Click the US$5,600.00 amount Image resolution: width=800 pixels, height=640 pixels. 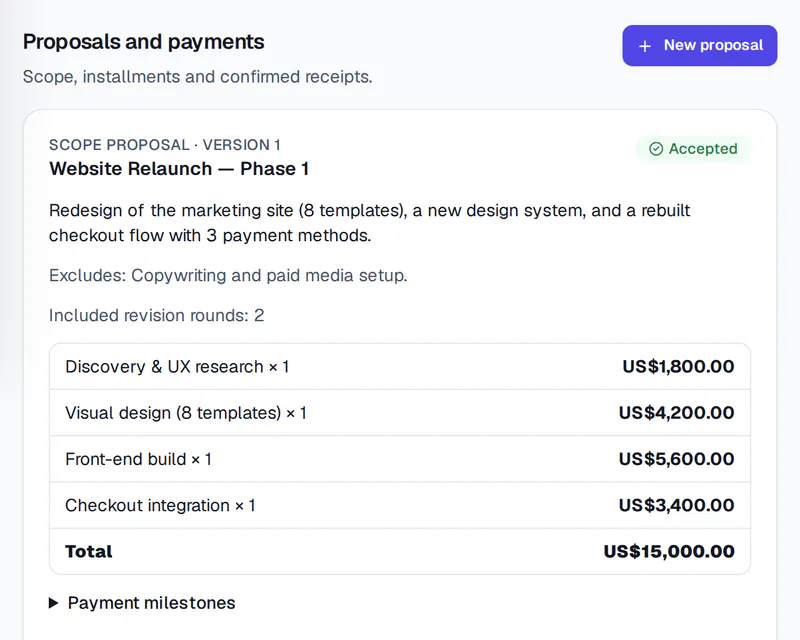(x=677, y=459)
